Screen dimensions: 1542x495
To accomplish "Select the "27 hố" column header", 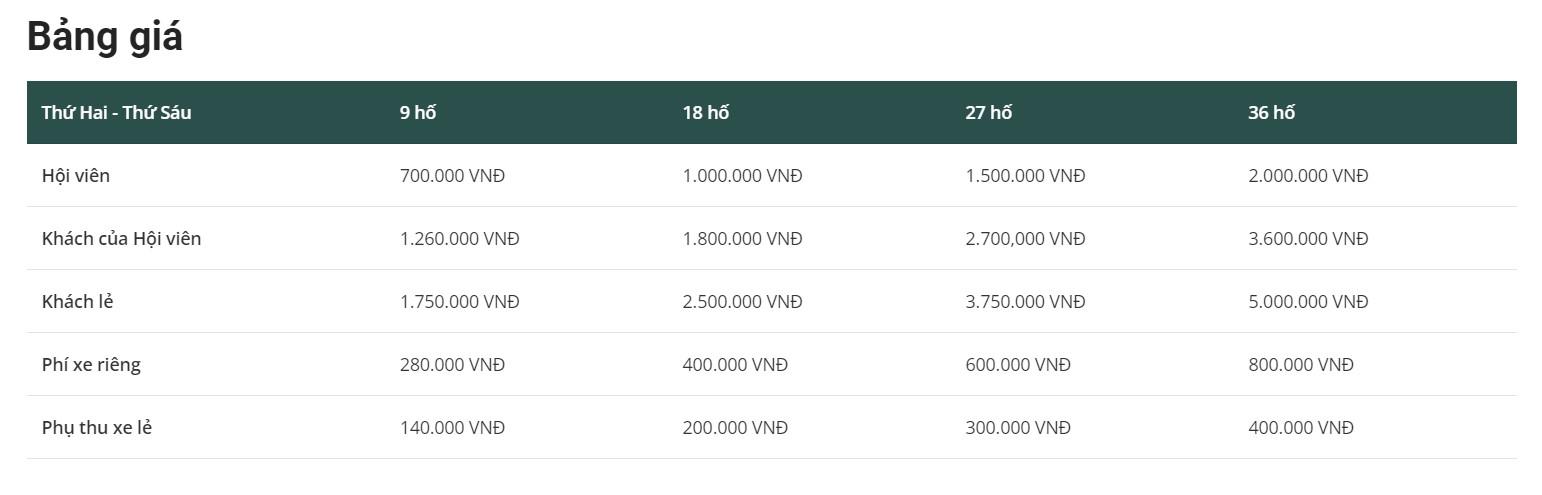I will 988,112.
